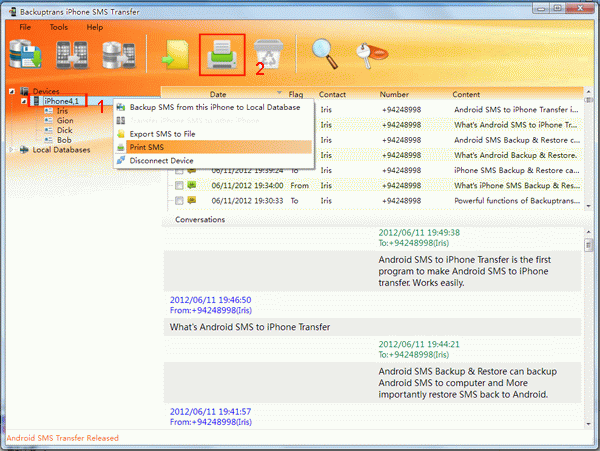The width and height of the screenshot is (600, 451).
Task: Click the '2012/06/11 19:44:21' conversation timestamp
Action: [419, 344]
